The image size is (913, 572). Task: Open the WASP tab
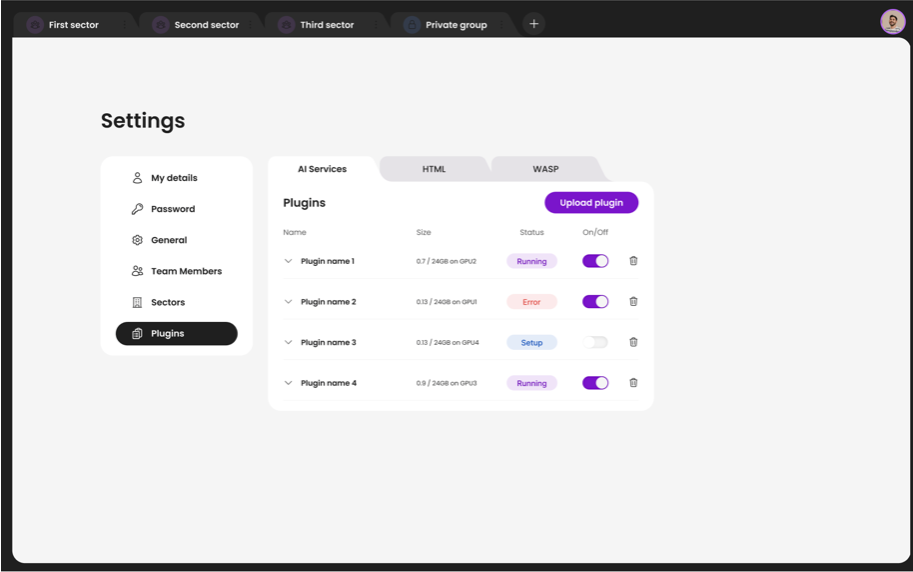point(545,169)
